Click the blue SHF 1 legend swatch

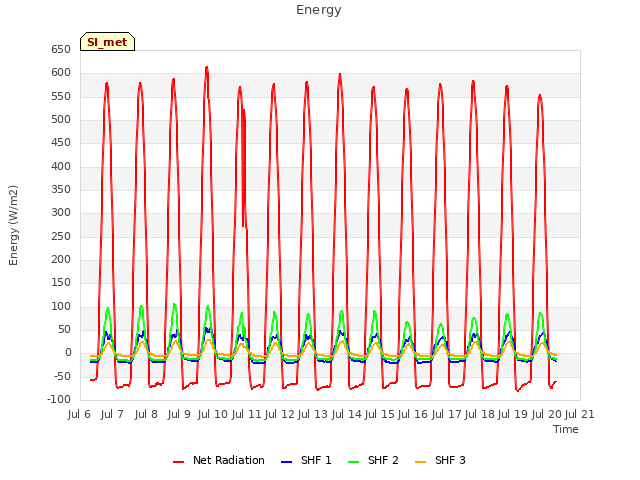(x=287, y=462)
